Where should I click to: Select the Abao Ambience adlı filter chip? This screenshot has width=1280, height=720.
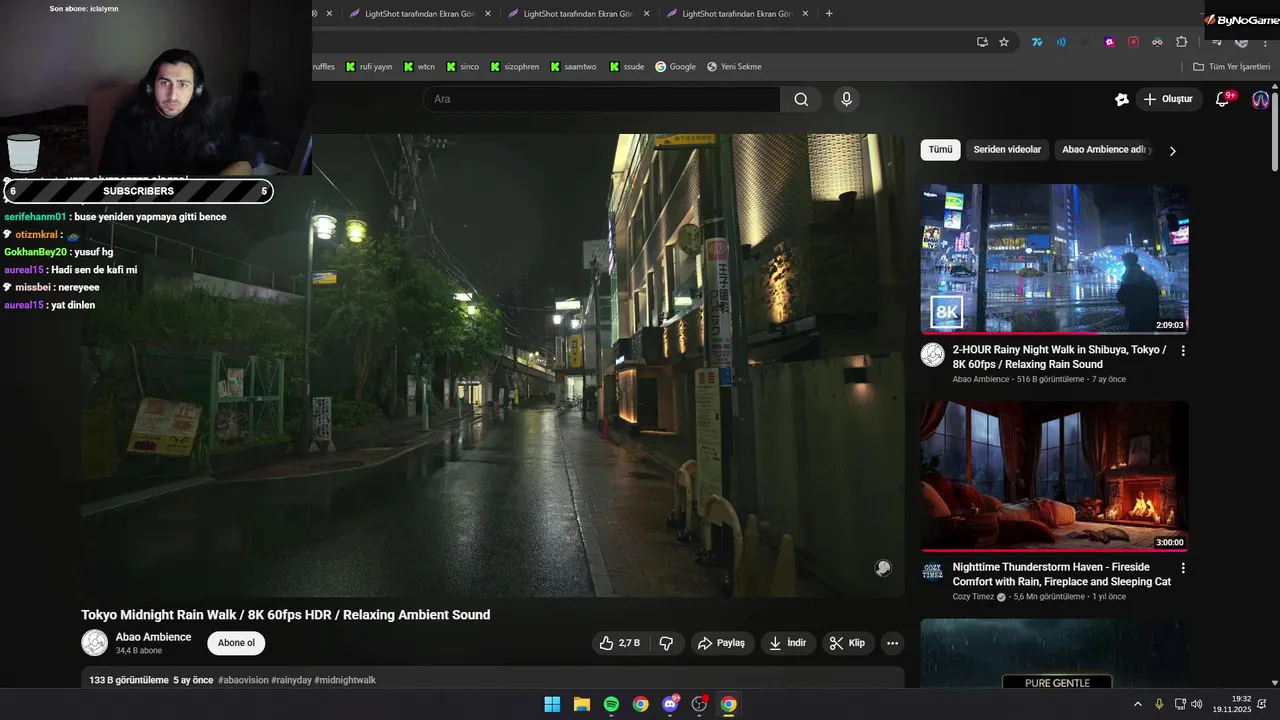pos(1106,150)
